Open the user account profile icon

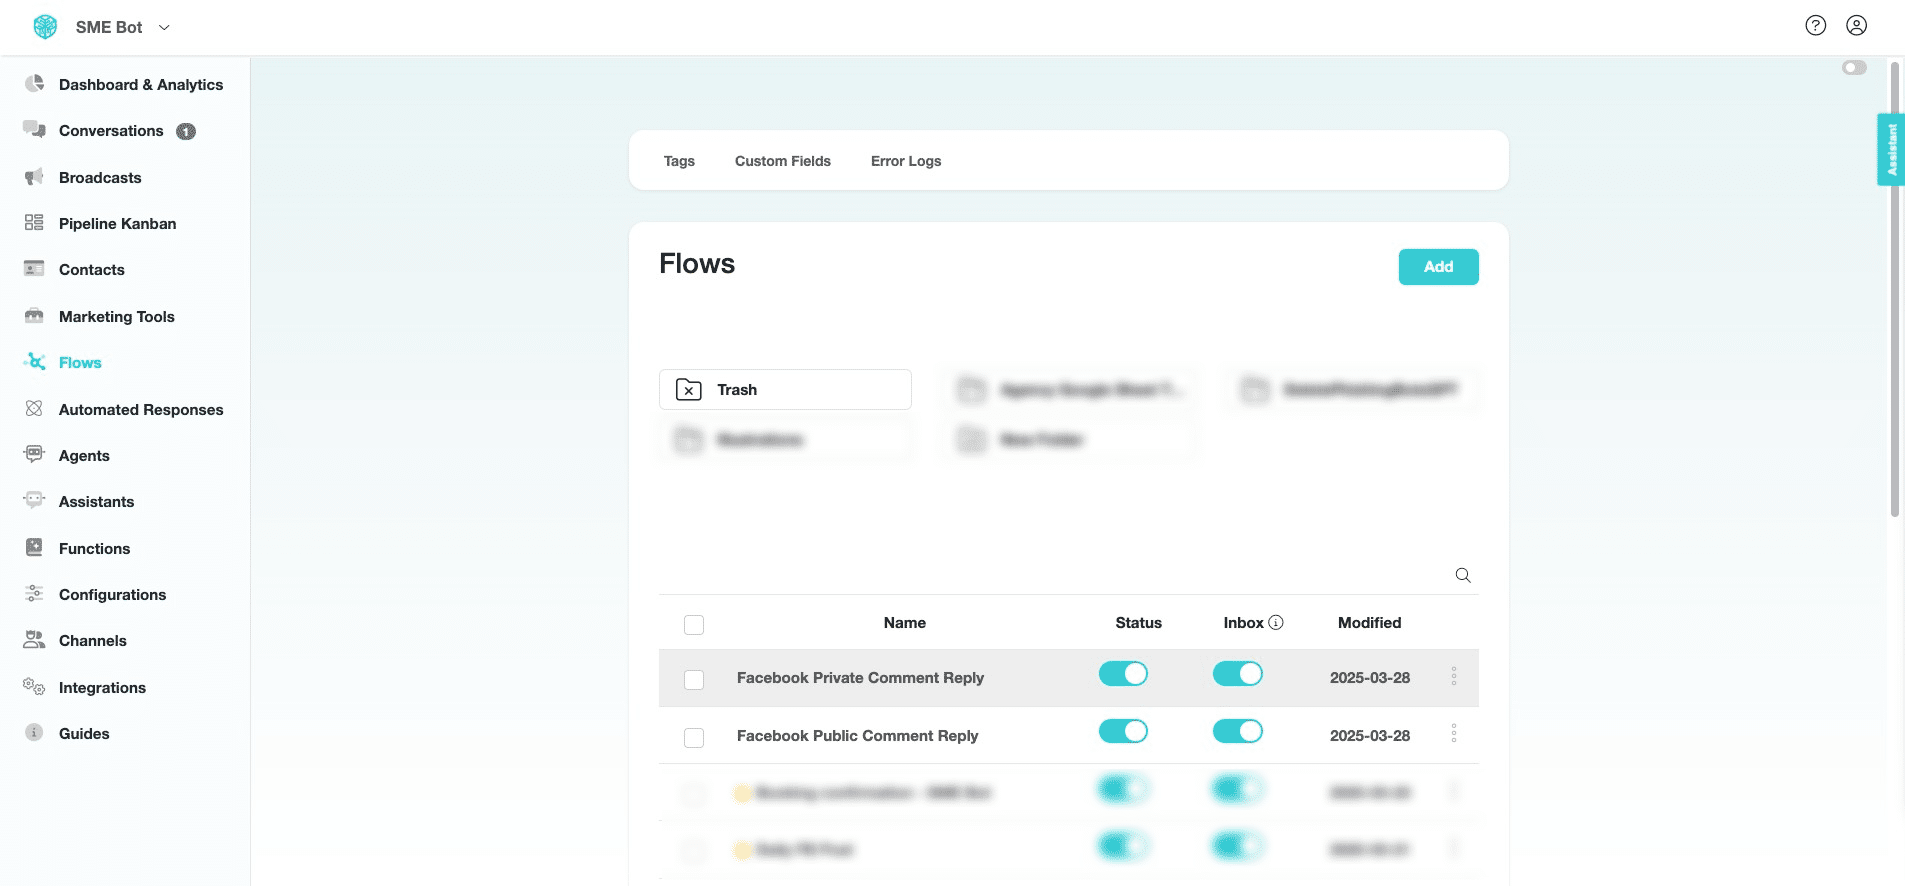tap(1857, 25)
